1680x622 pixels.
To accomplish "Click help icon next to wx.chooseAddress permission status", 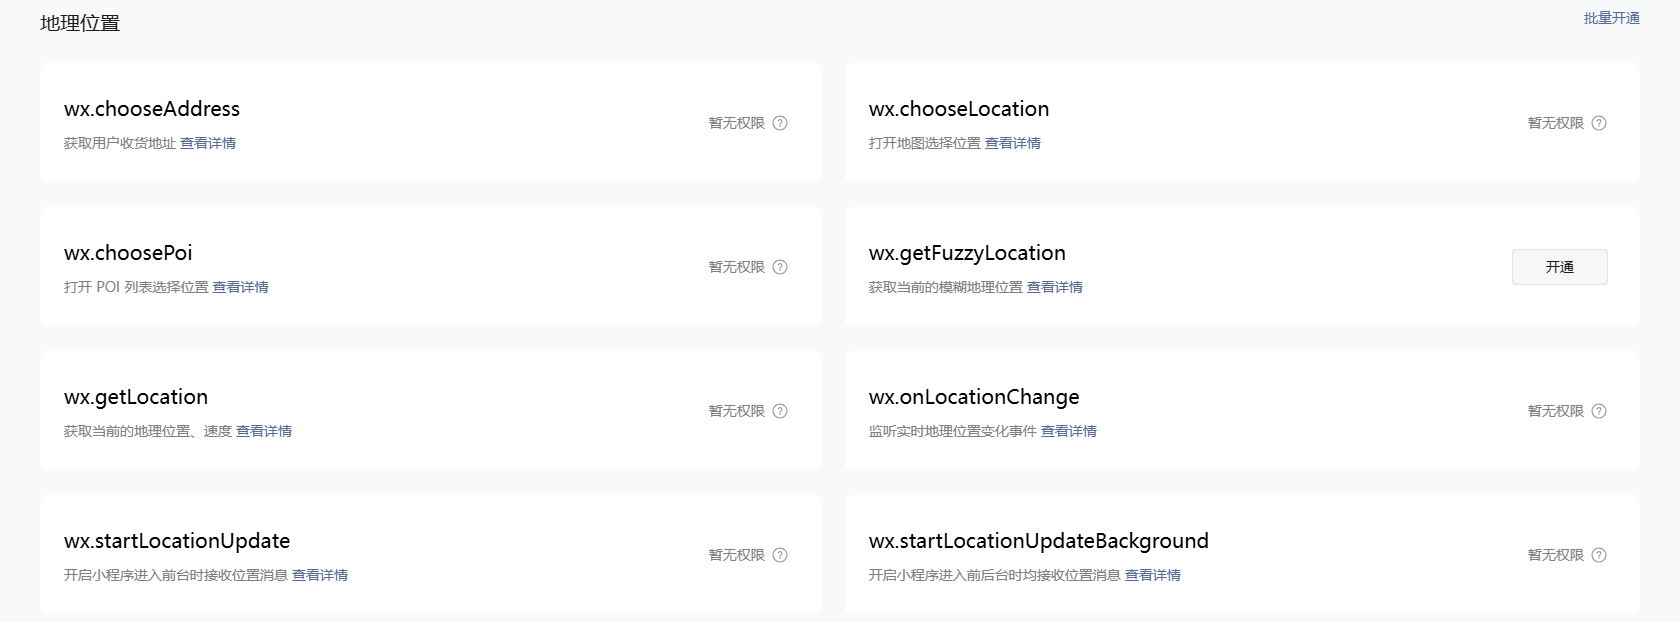I will (780, 123).
